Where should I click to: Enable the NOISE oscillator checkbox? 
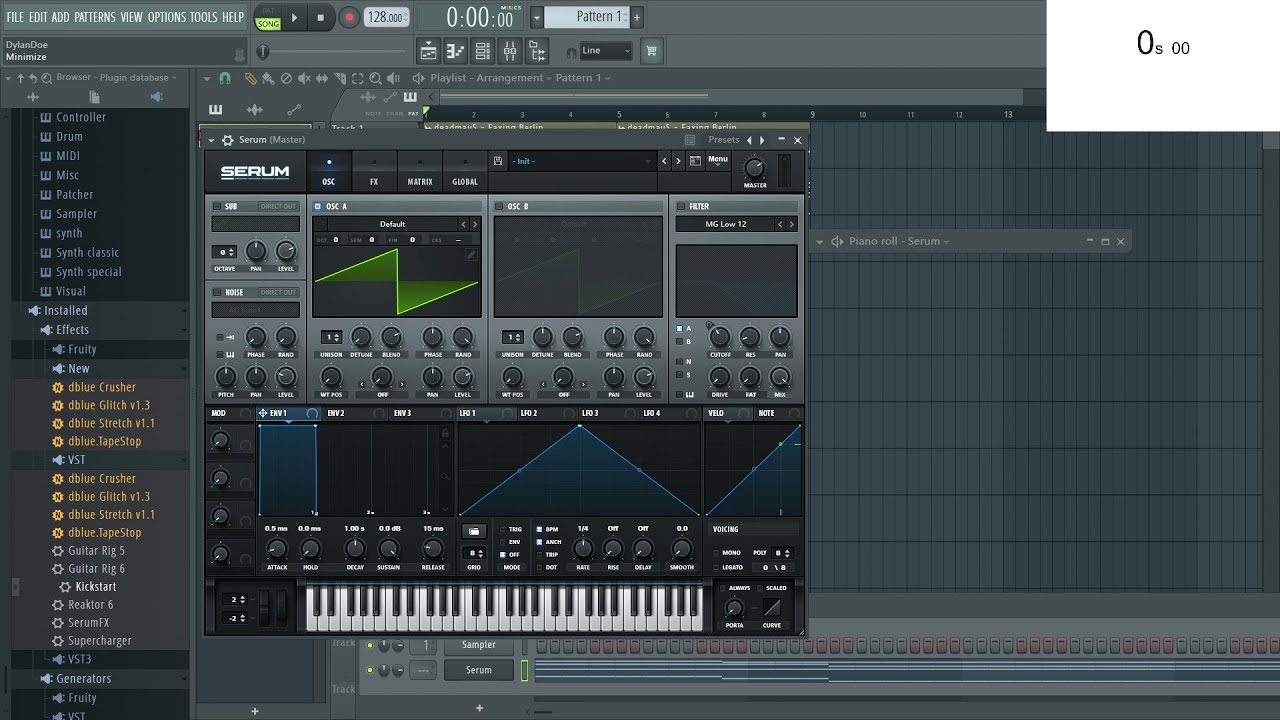[217, 293]
